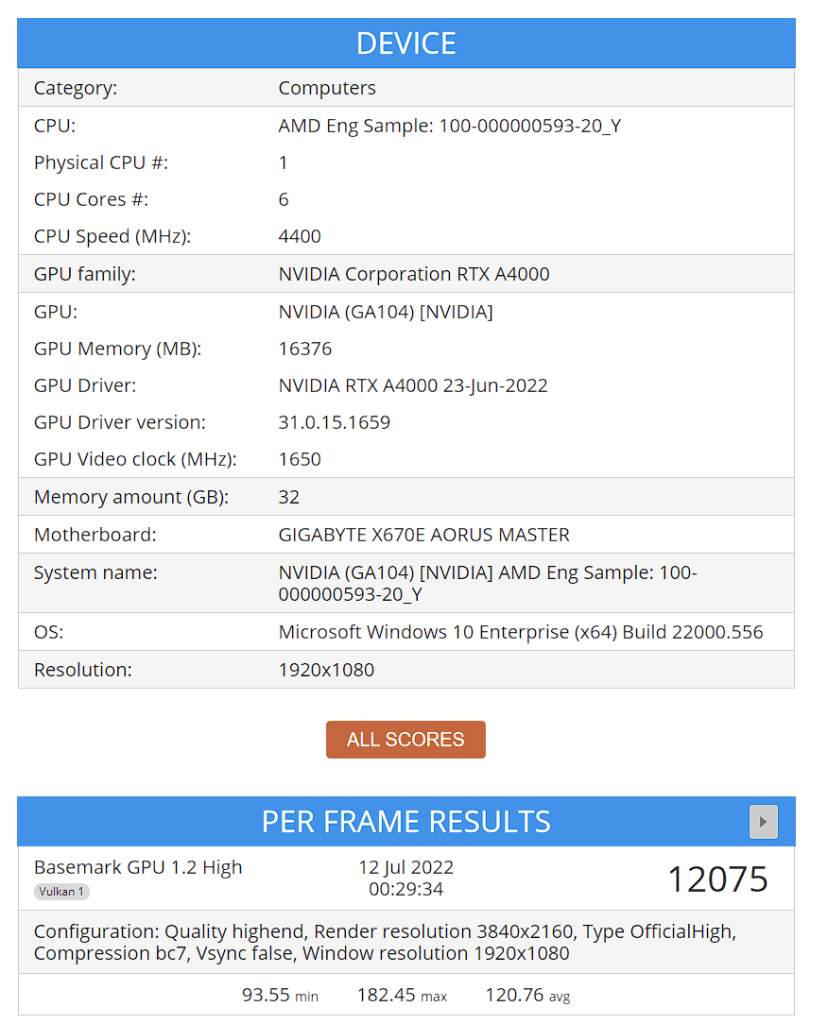Click the NVIDIA Corporation RTX A4000 value
Image resolution: width=828 pixels, height=1024 pixels.
[414, 274]
